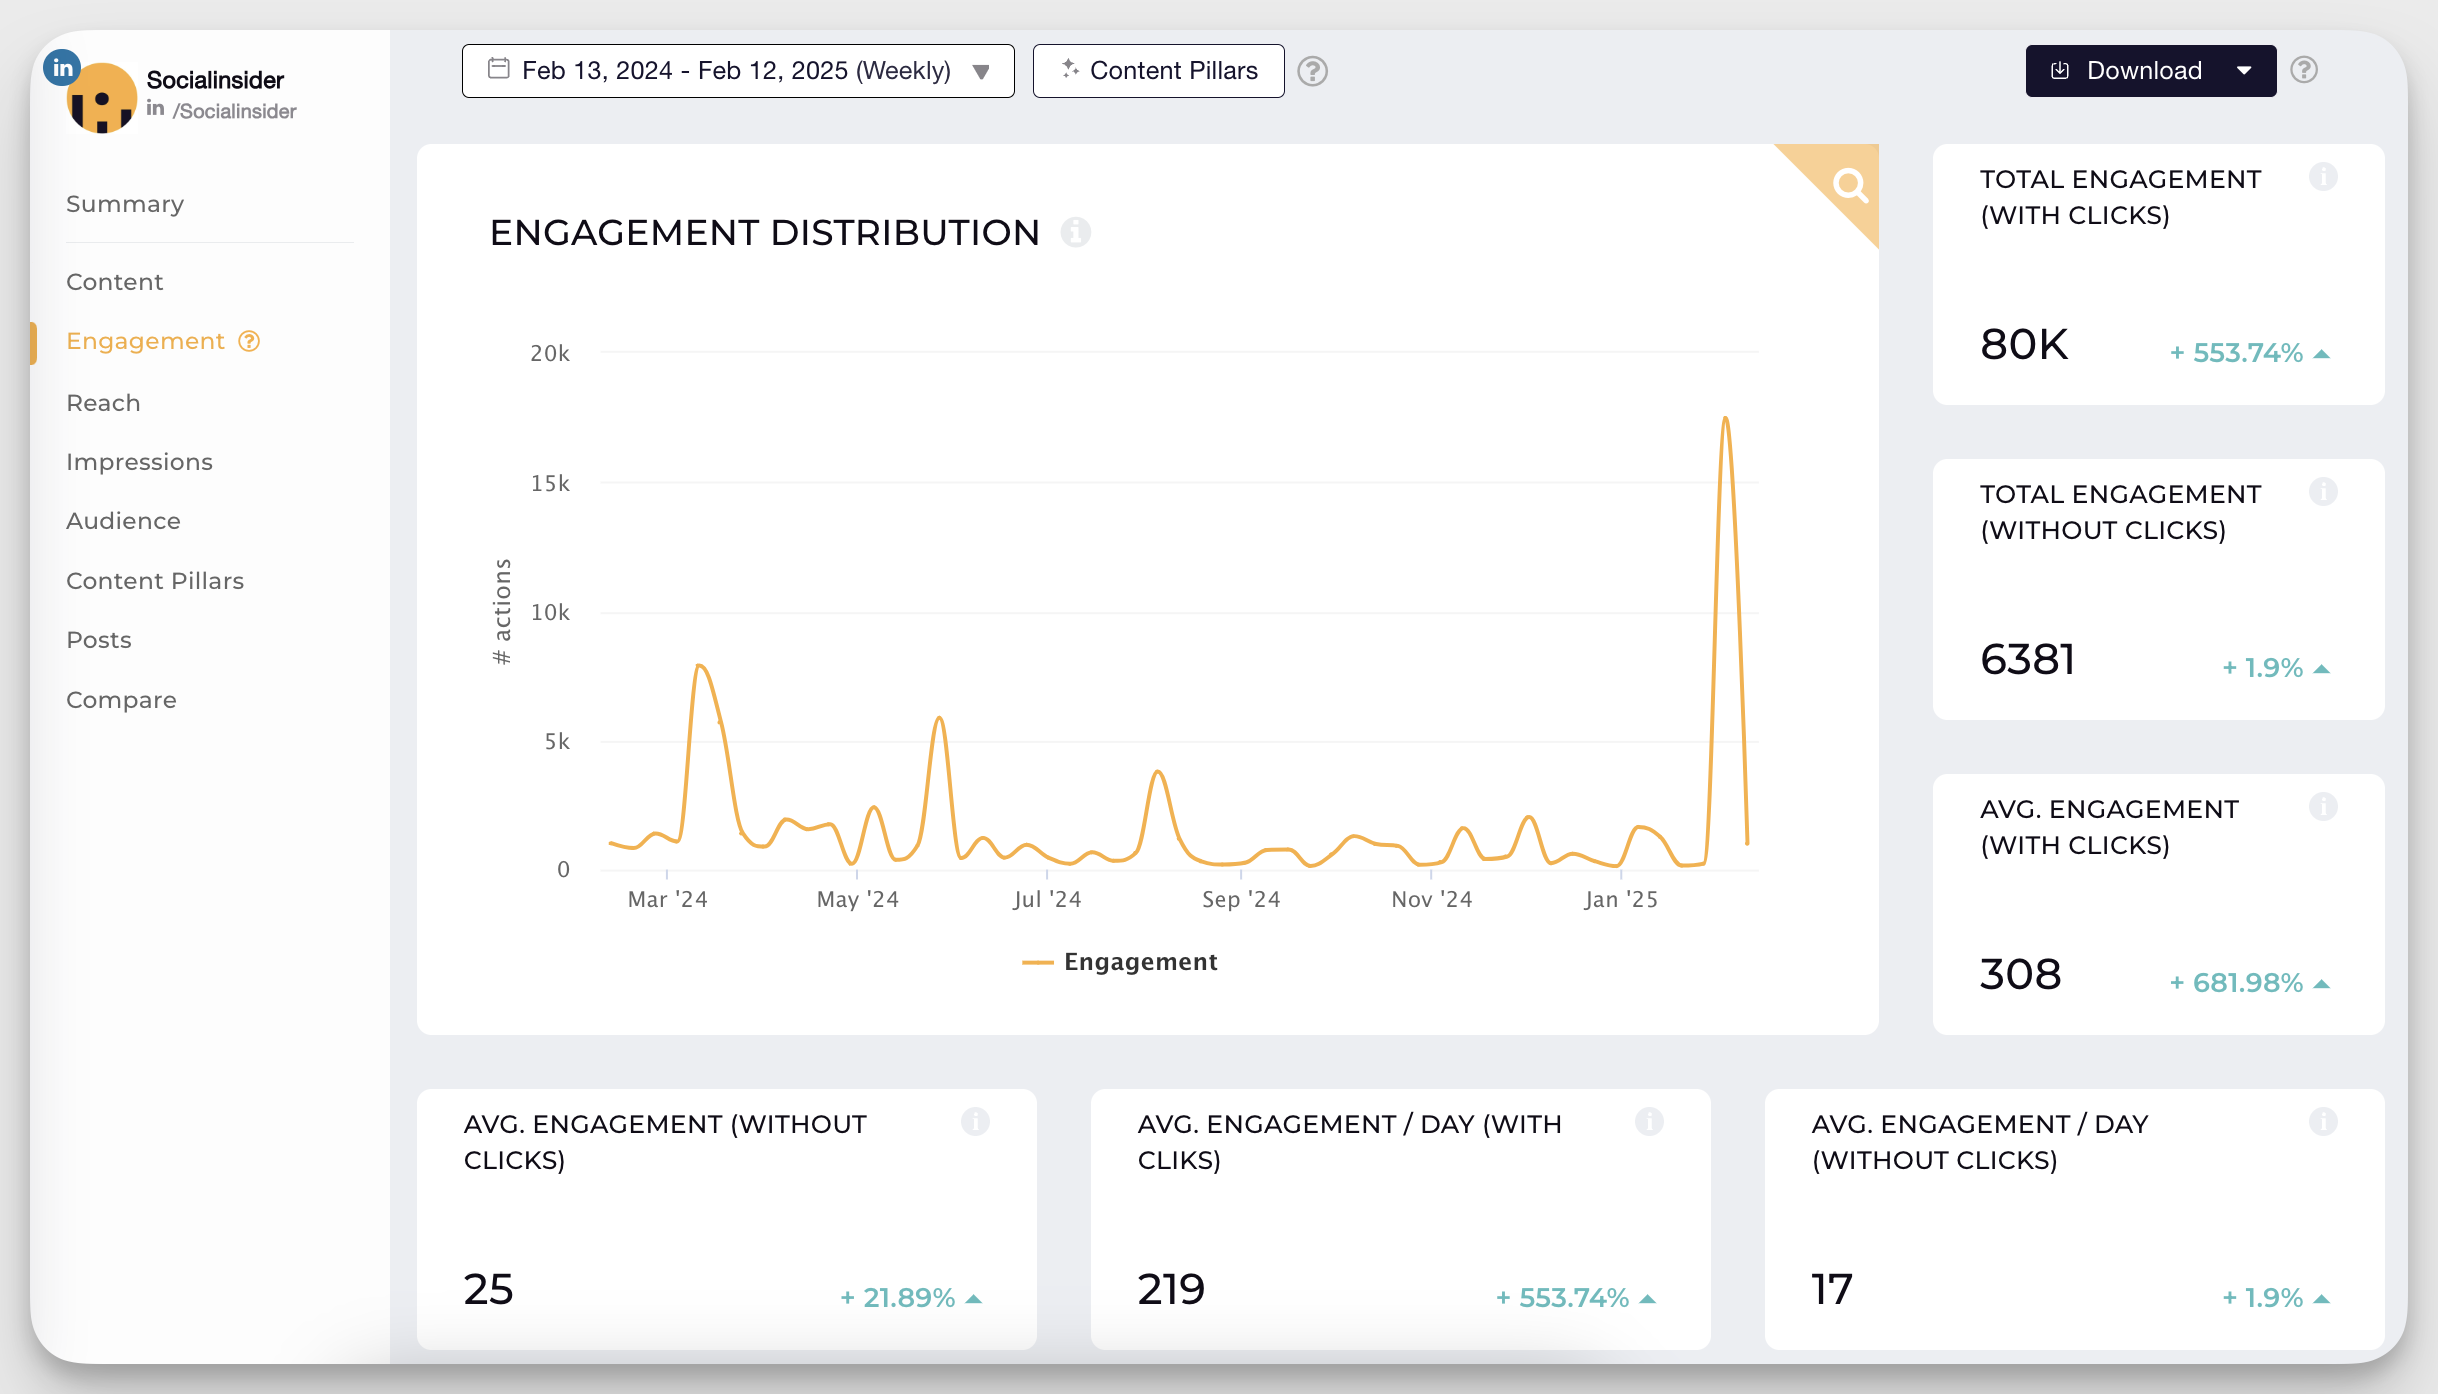Click the 17 engagement per day value

point(1832,1289)
